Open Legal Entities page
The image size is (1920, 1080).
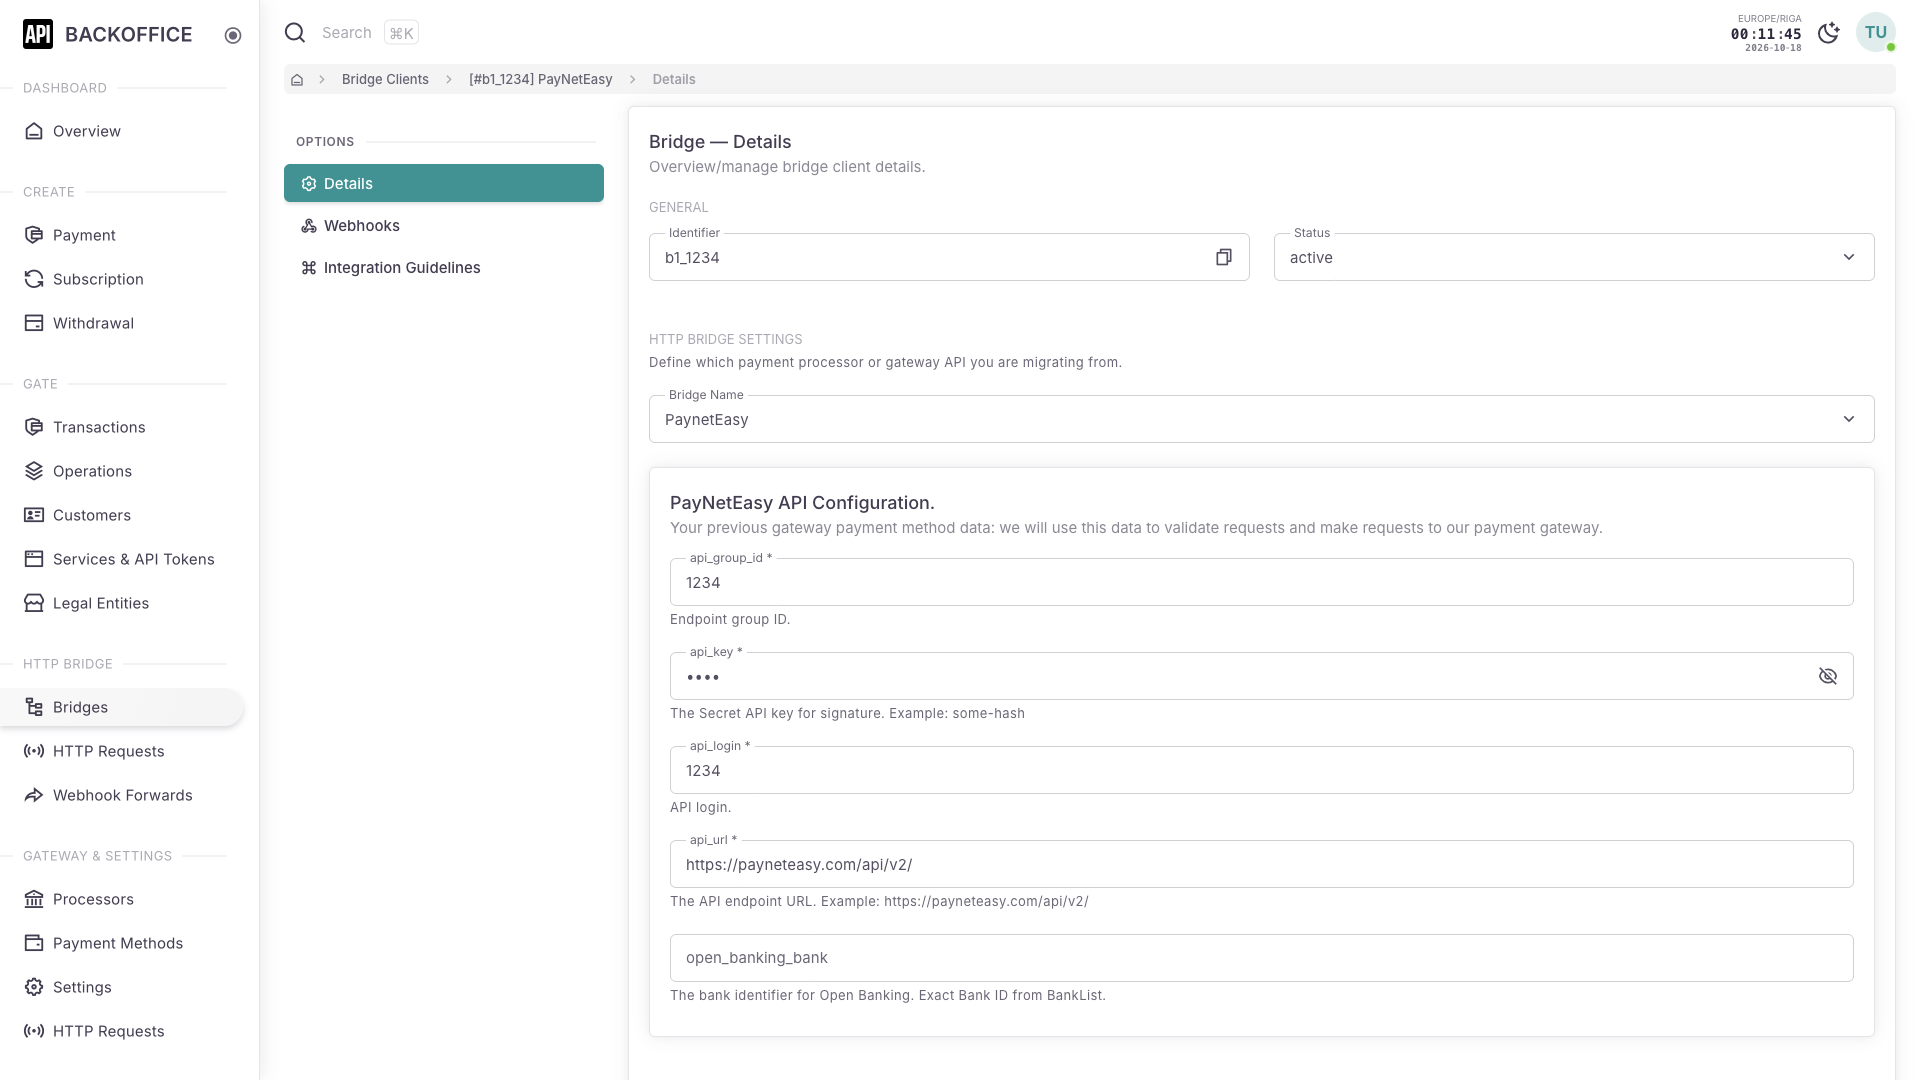(122, 603)
